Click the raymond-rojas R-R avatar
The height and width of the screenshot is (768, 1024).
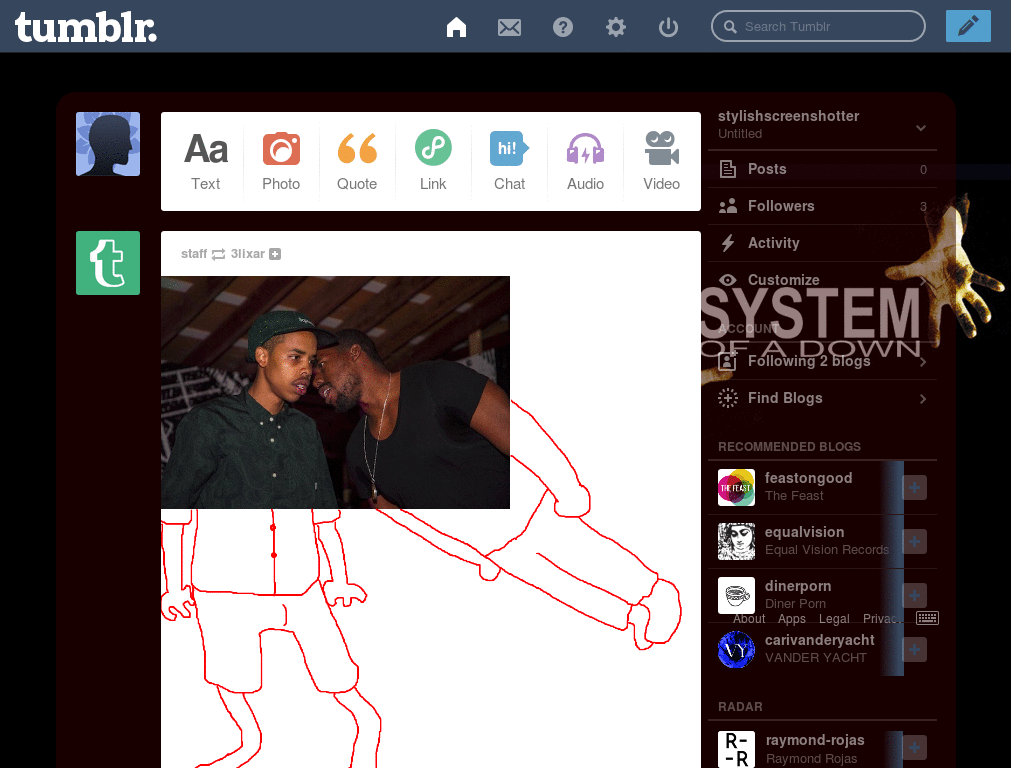point(736,749)
